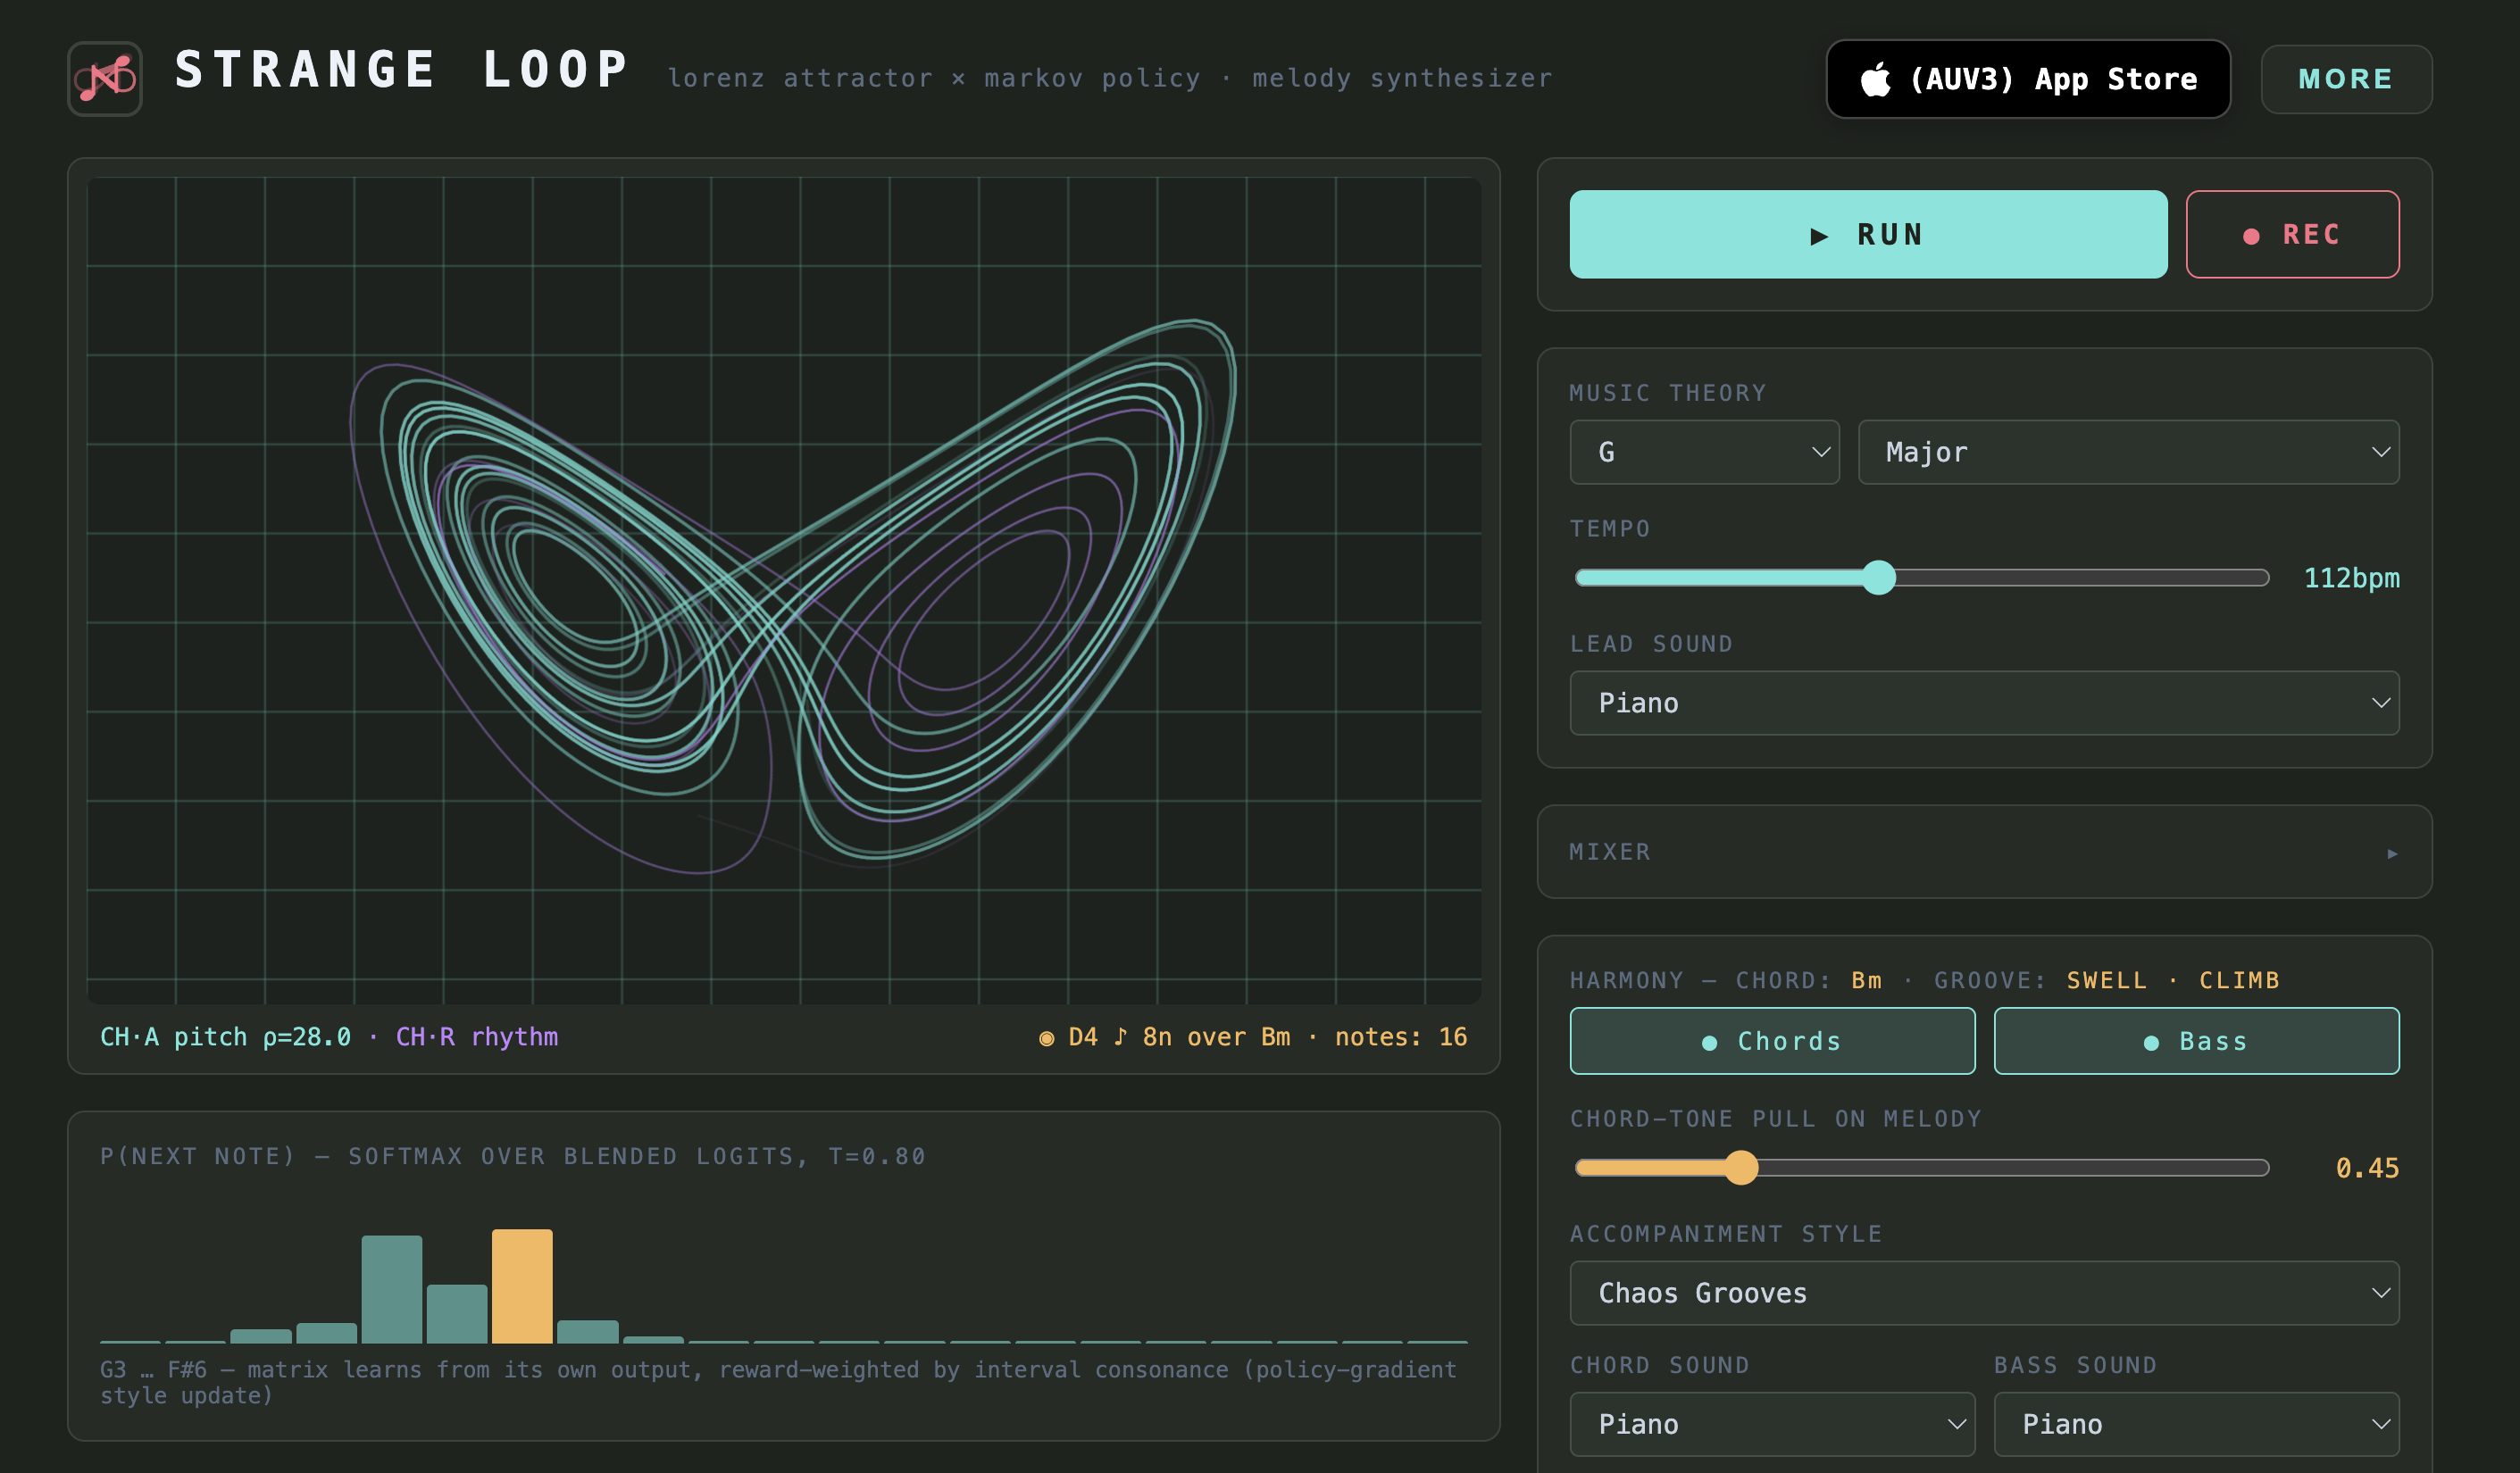Expand the Mixer panel
2520x1473 pixels.
point(1984,852)
